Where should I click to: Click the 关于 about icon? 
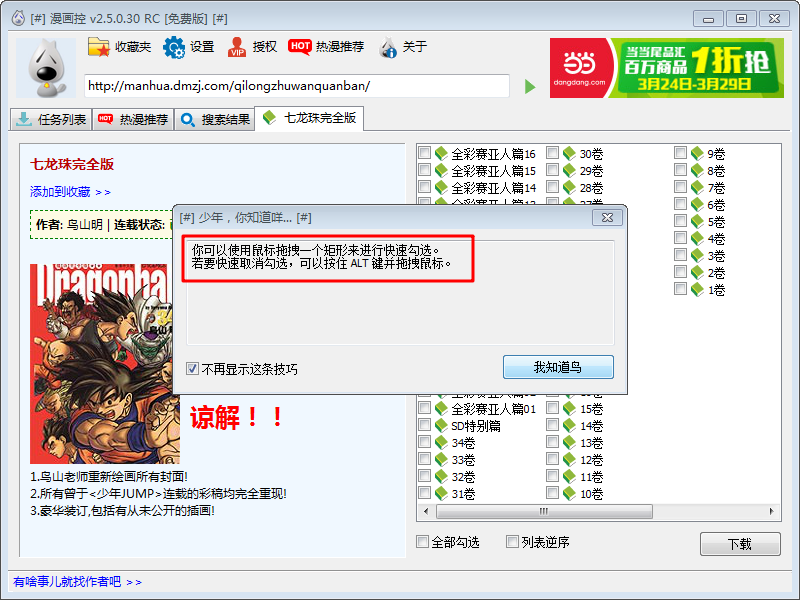coord(388,47)
